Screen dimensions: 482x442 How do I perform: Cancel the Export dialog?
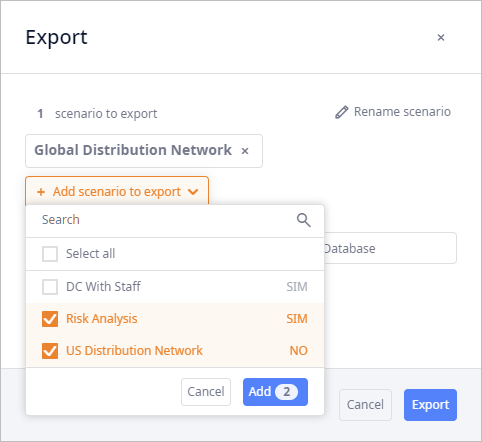click(365, 405)
